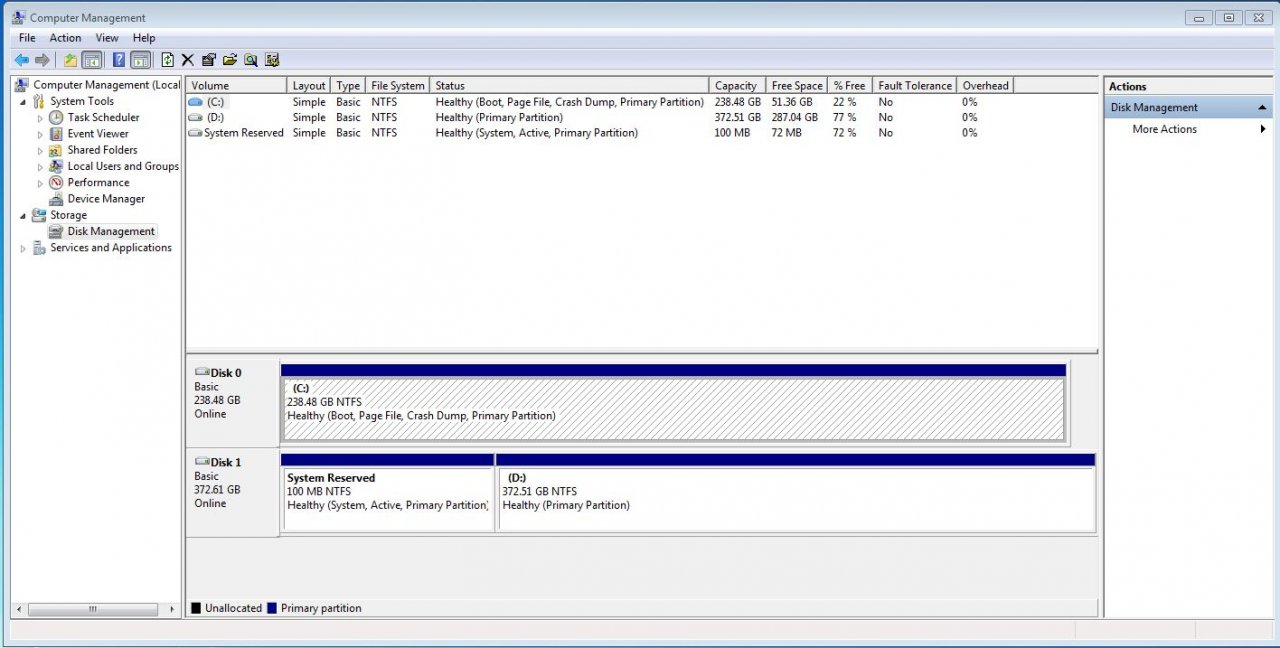
Task: Collapse the System Tools node
Action: 23,102
